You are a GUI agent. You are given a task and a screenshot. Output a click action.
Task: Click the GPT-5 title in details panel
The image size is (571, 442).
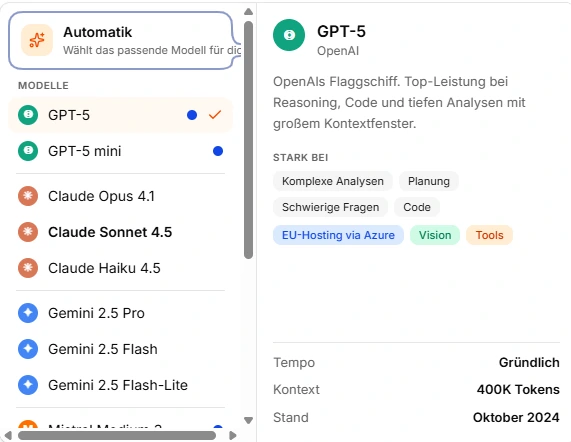coord(341,31)
